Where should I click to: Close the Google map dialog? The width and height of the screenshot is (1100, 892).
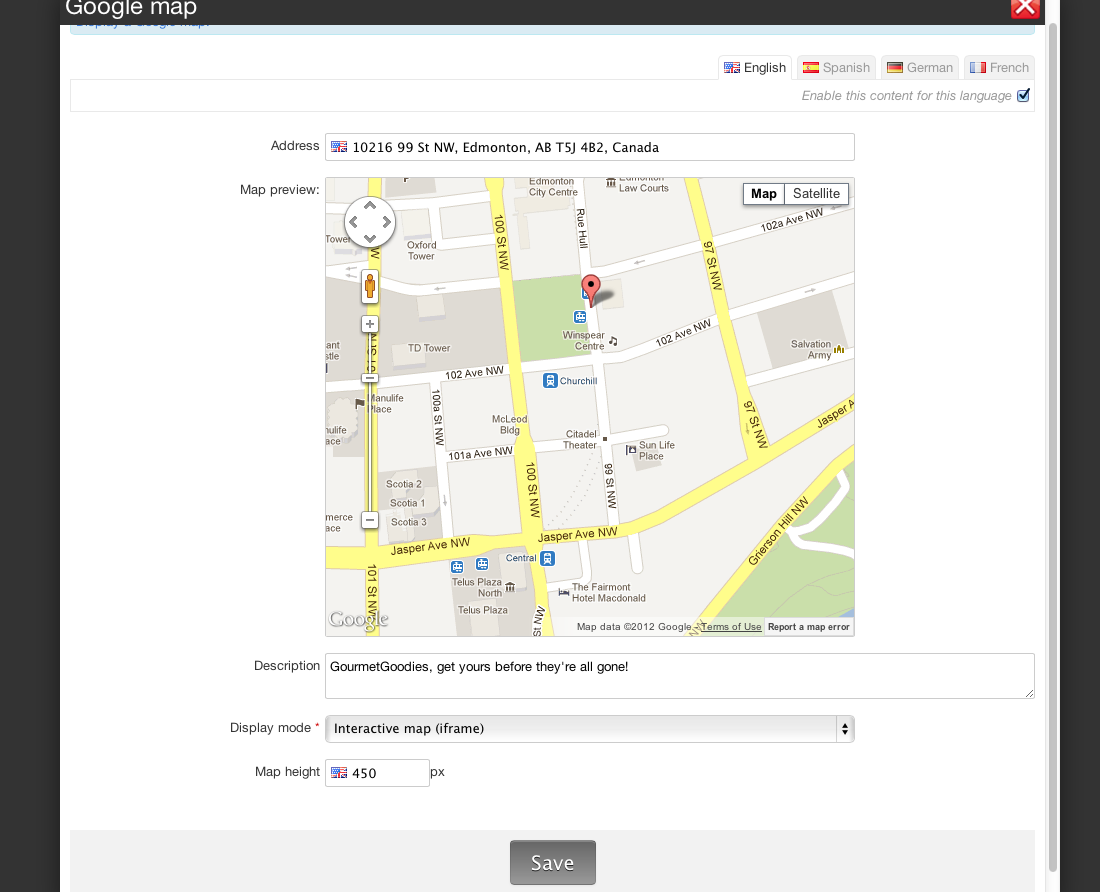click(x=1025, y=8)
